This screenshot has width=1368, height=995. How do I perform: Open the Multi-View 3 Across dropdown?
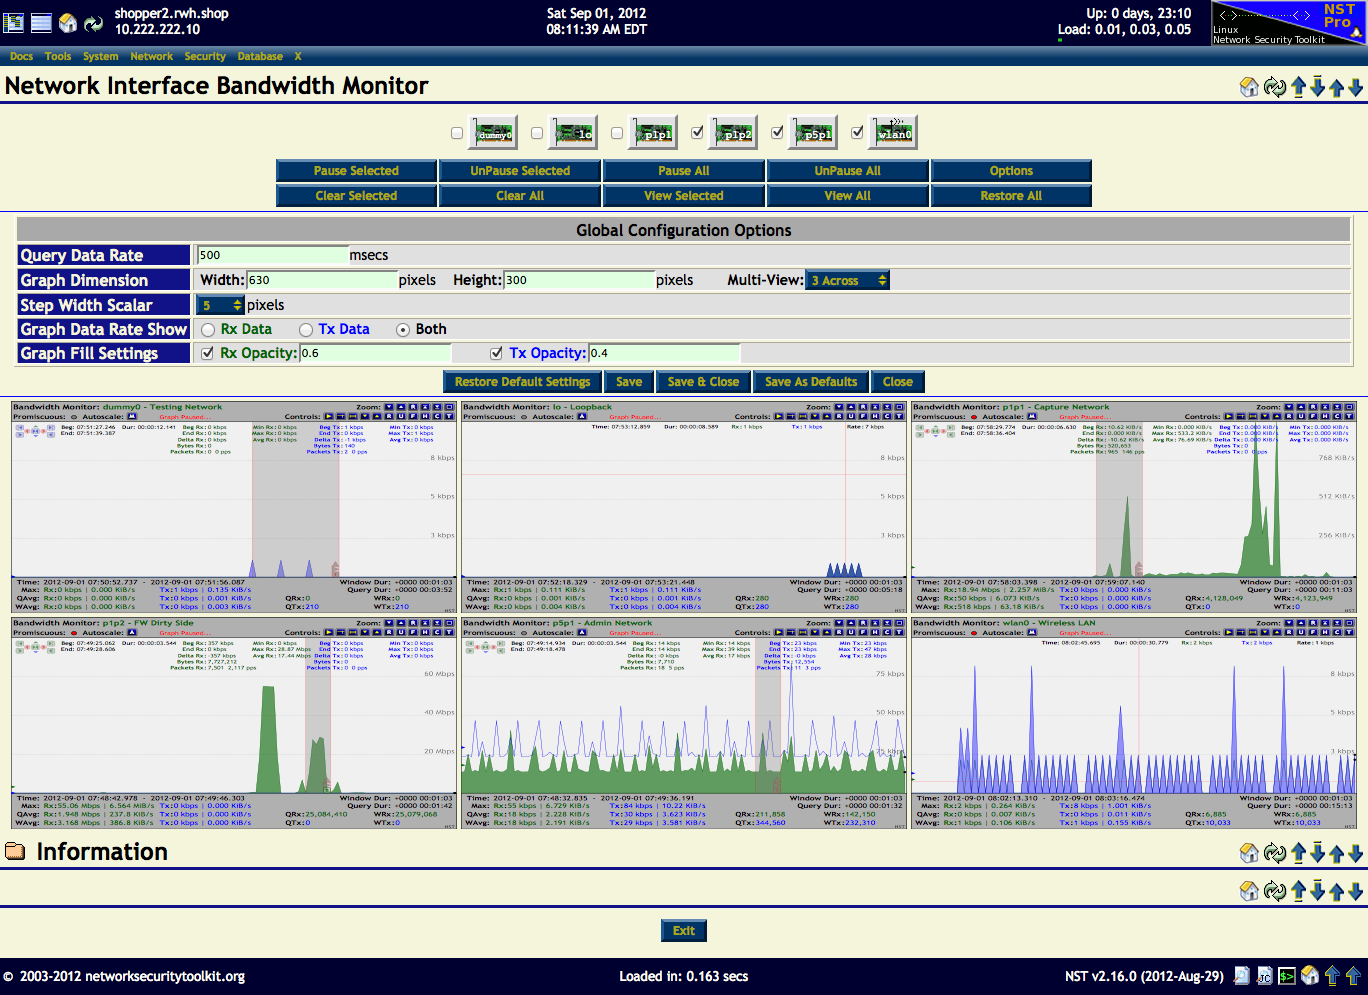click(848, 280)
